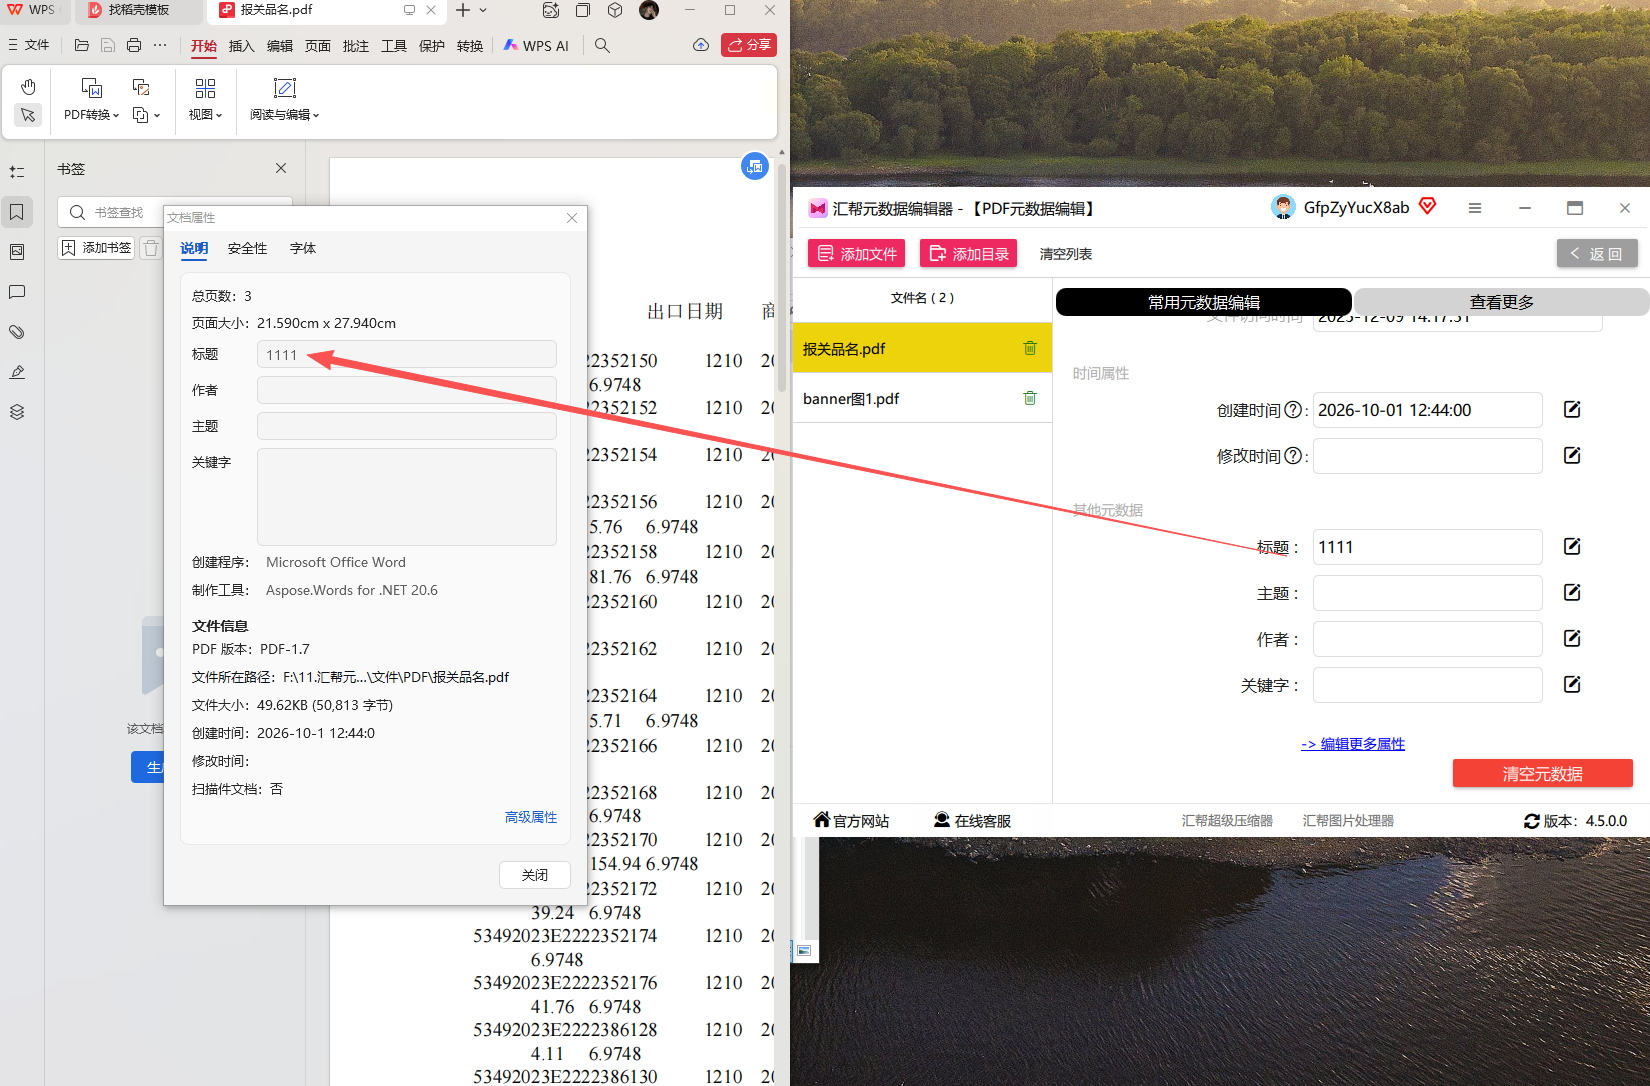Open the 汇帮图片处理器 link
The width and height of the screenshot is (1650, 1086).
pos(1348,821)
